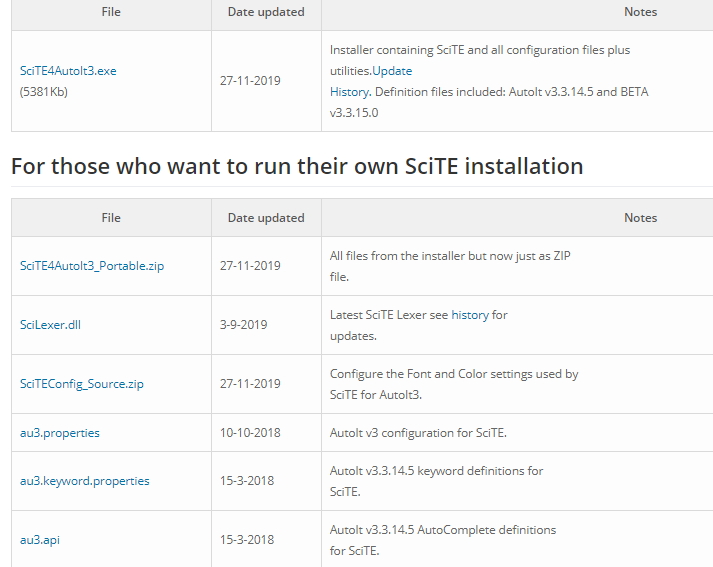The height and width of the screenshot is (567, 713).
Task: Click the Notes header of the second table
Action: pyautogui.click(x=640, y=218)
